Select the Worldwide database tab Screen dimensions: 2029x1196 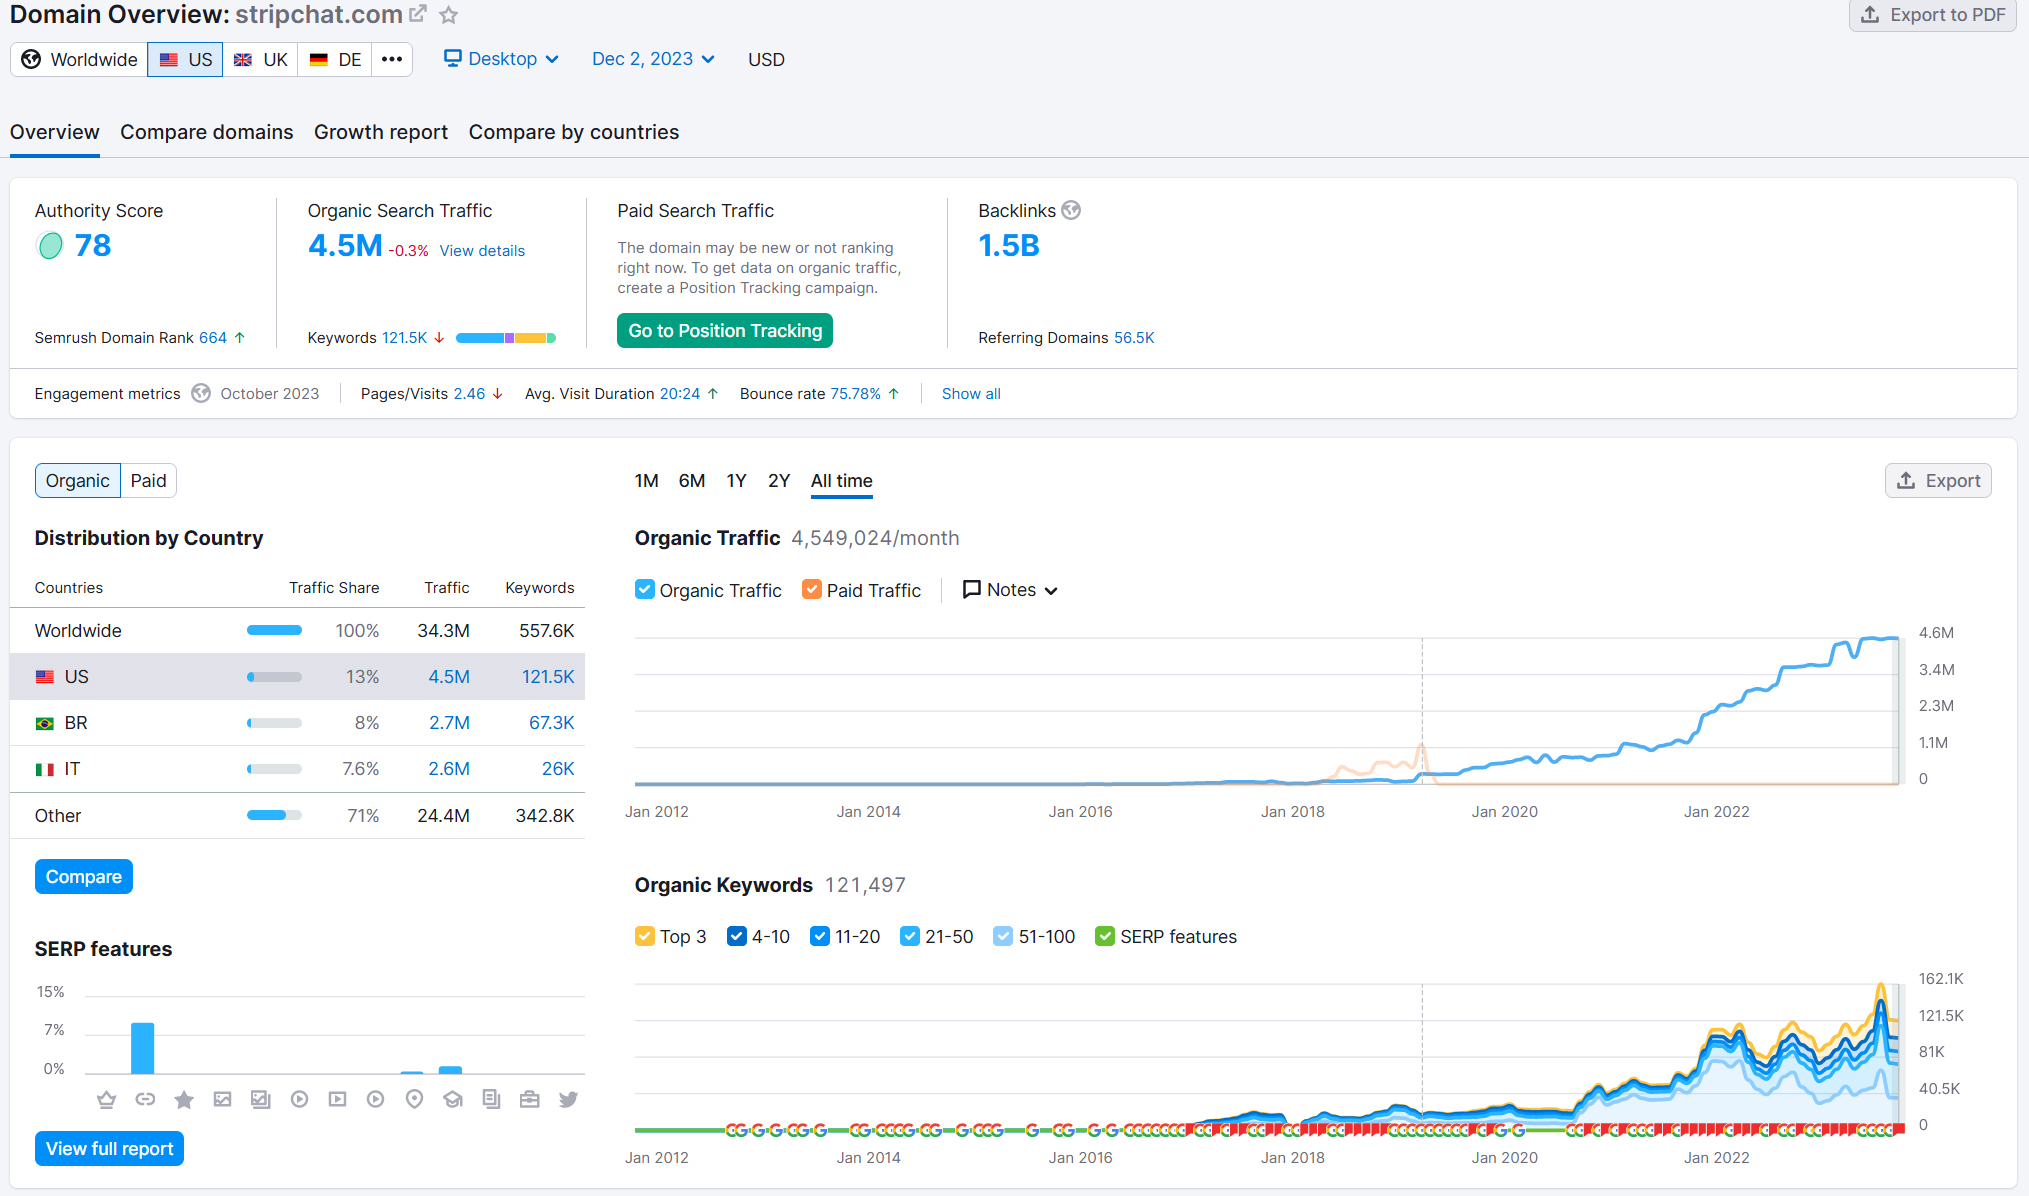point(79,59)
